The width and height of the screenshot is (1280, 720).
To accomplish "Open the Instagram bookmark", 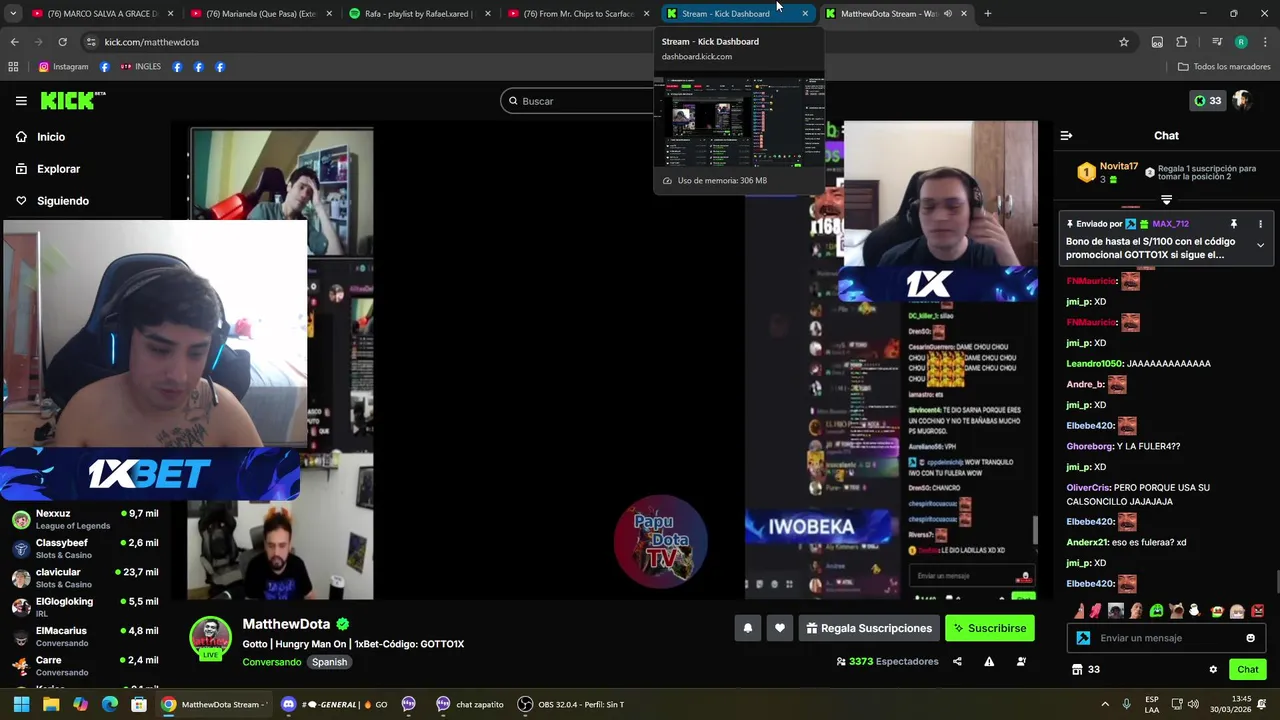I will pos(64,67).
